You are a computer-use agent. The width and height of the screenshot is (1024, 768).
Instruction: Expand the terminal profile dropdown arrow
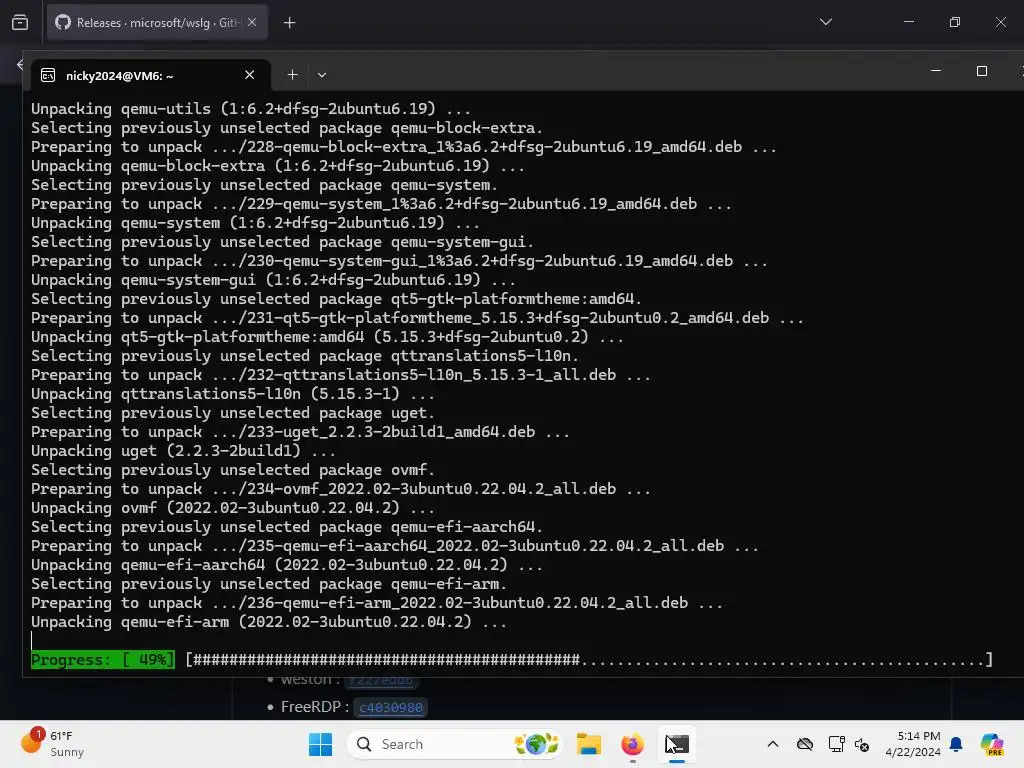[x=322, y=75]
